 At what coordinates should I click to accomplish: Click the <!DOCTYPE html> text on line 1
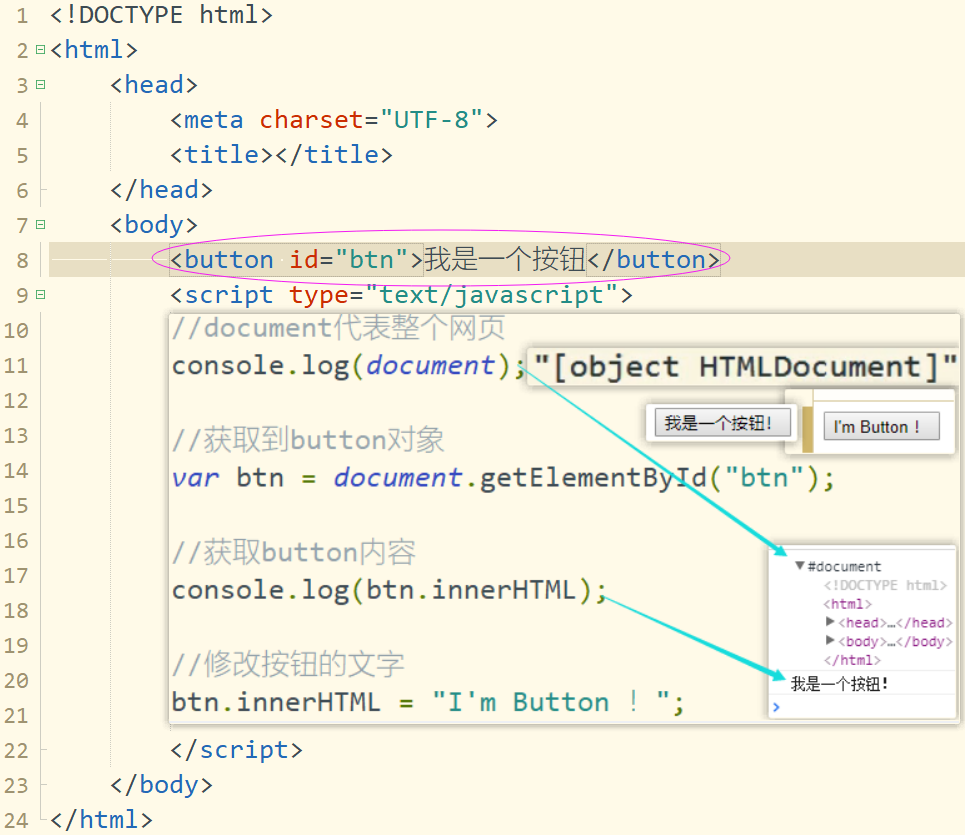[x=161, y=15]
